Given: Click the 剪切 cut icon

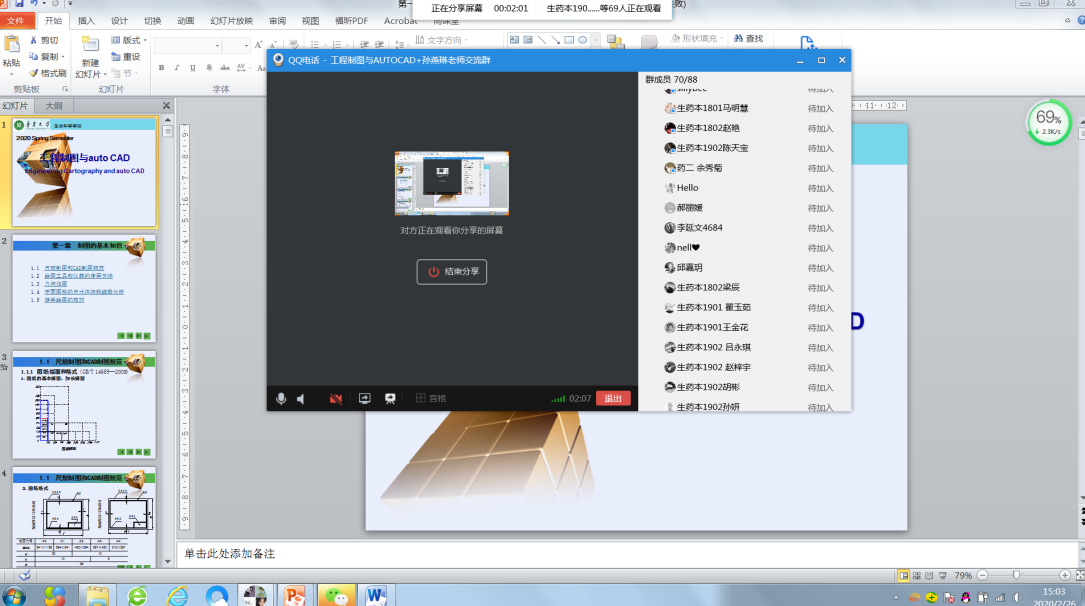Looking at the screenshot, I should pyautogui.click(x=44, y=40).
